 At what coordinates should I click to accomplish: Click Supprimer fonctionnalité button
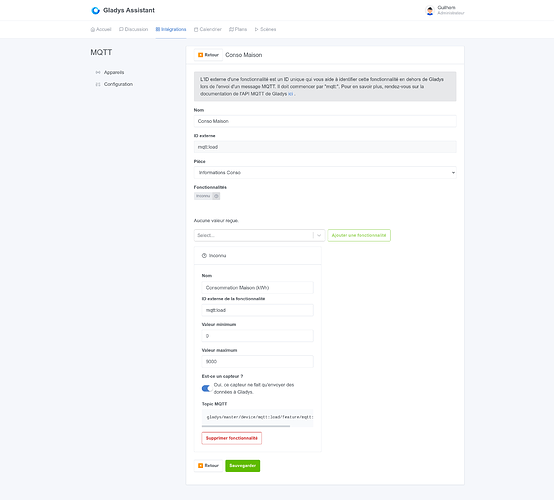point(231,438)
